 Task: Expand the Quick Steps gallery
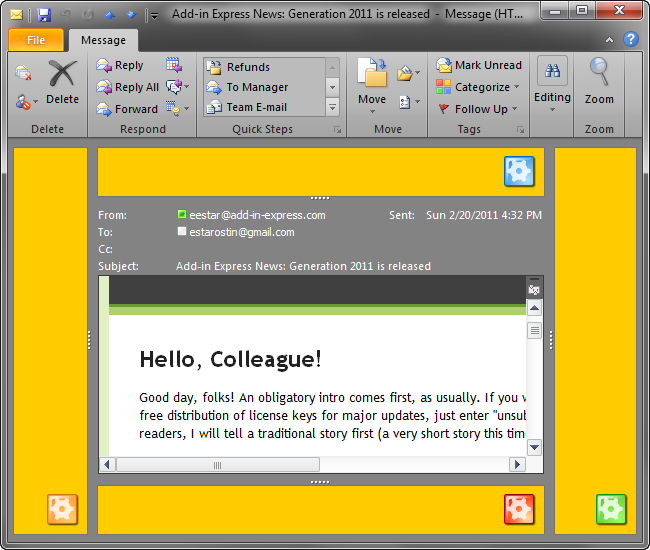(x=332, y=107)
